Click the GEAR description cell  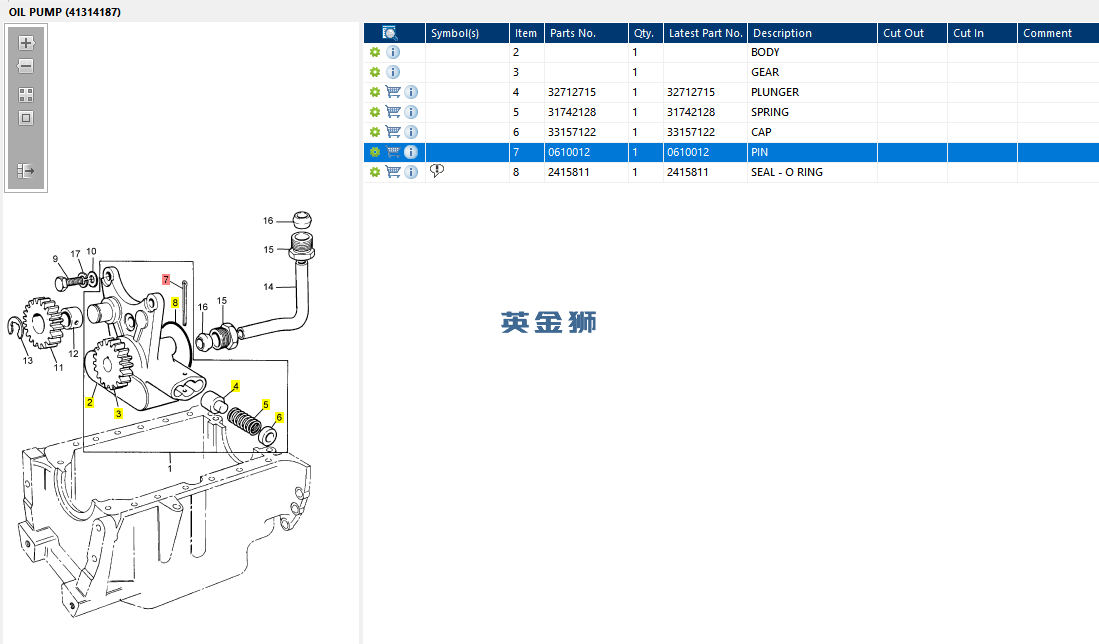click(812, 72)
